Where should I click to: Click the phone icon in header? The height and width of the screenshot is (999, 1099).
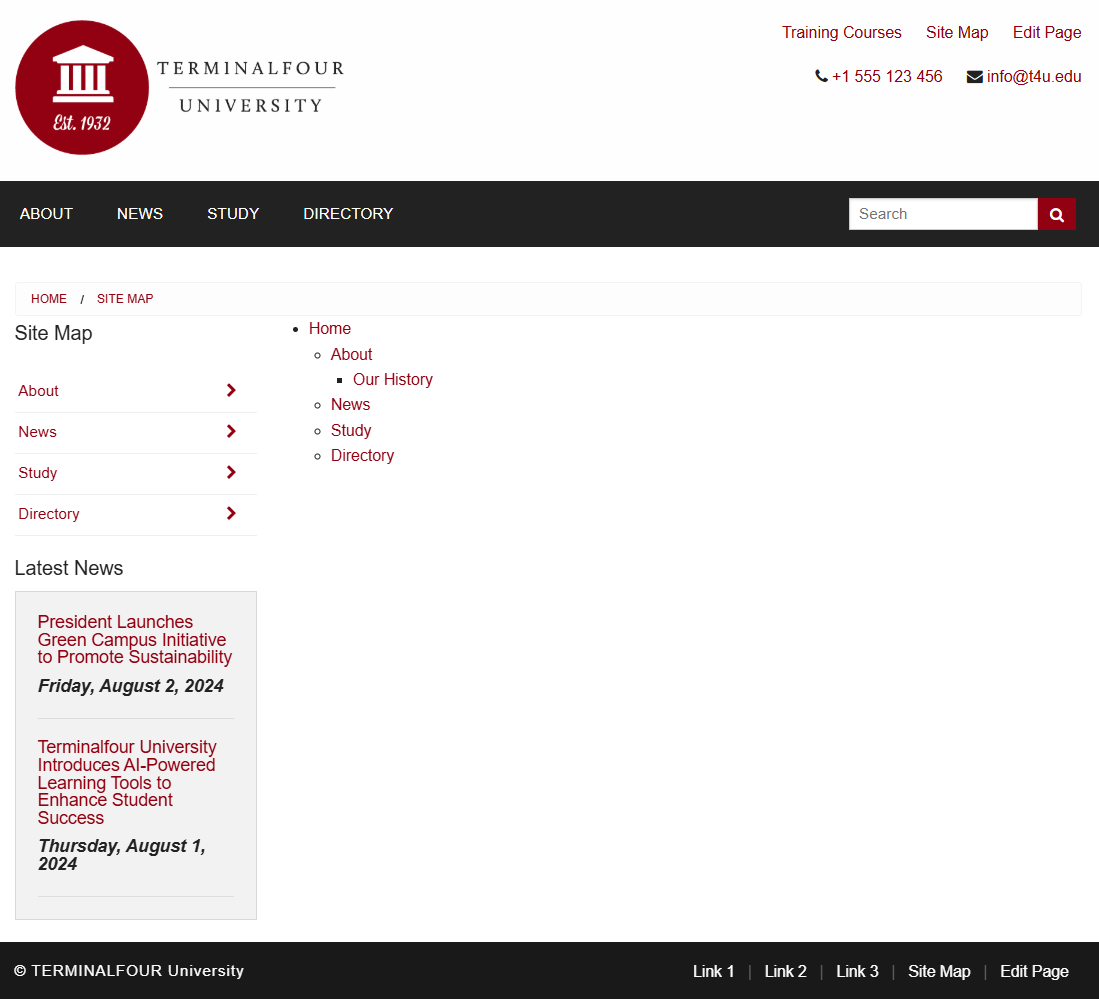point(821,76)
